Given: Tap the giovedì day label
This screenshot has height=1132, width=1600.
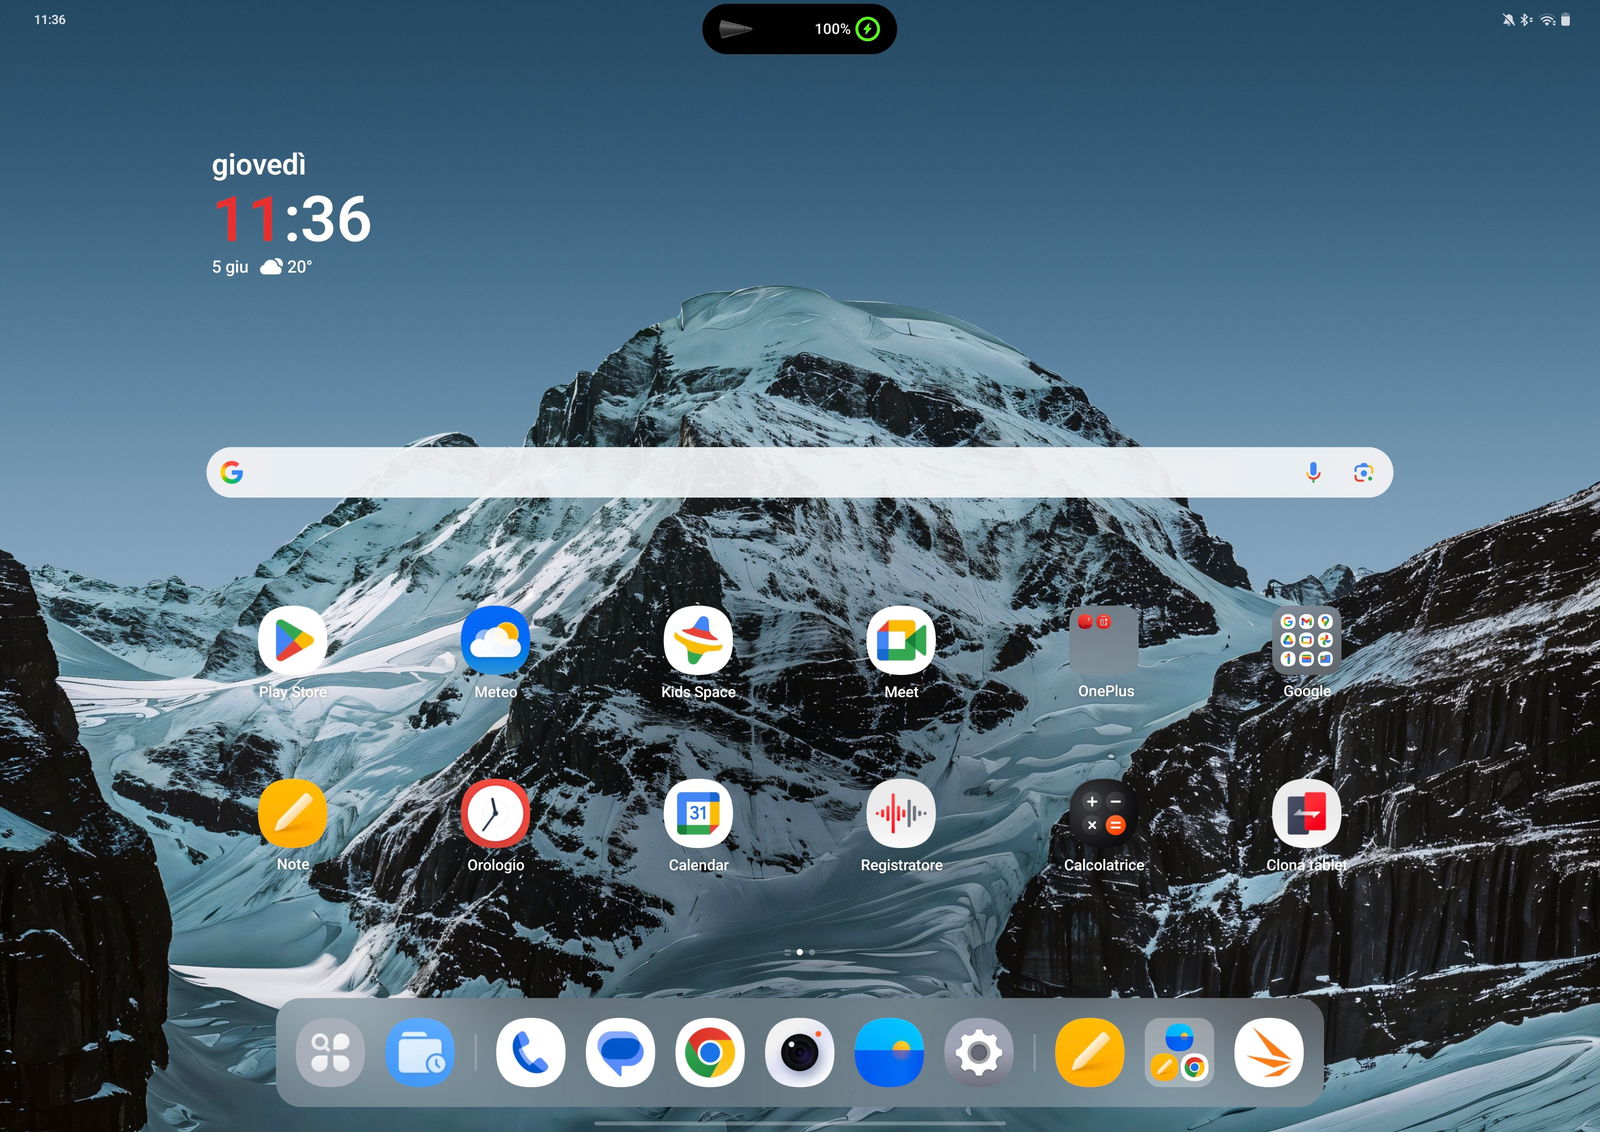Looking at the screenshot, I should [x=259, y=164].
